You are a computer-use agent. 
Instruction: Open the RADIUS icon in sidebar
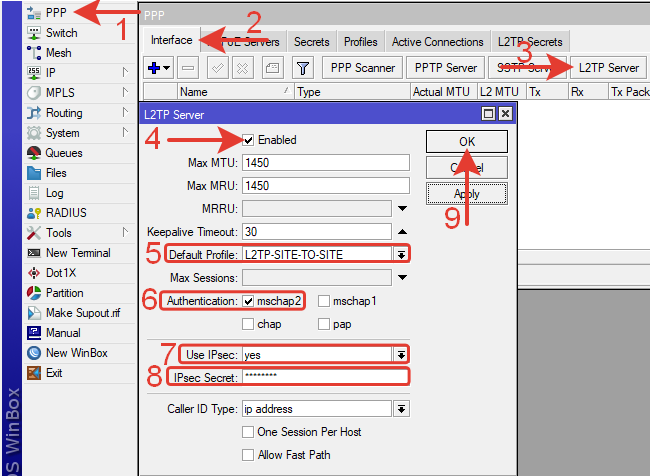pyautogui.click(x=34, y=213)
